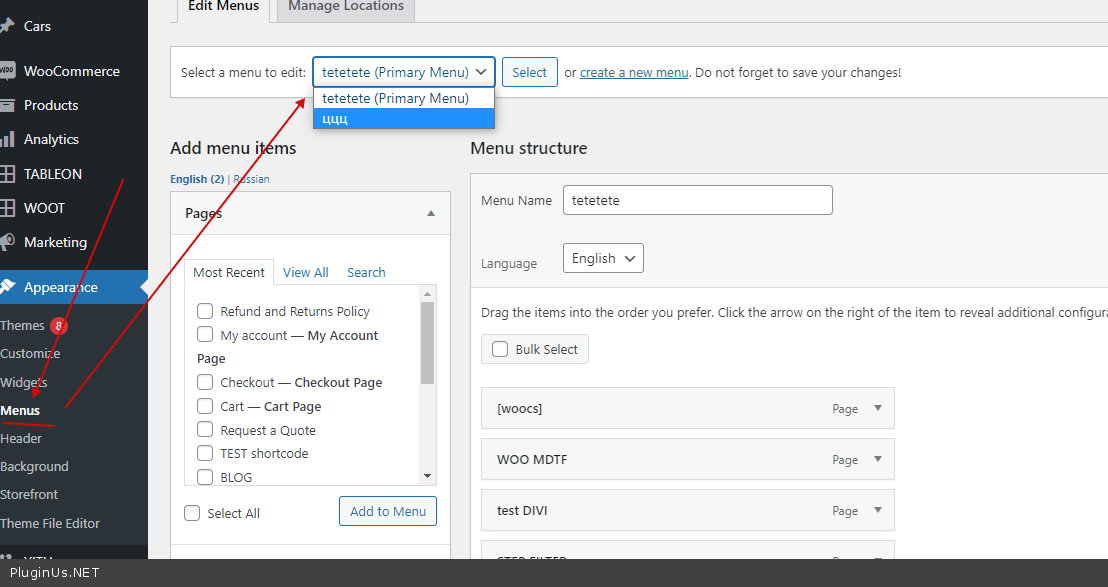Viewport: 1108px width, 587px height.
Task: Enable the Select All checkbox
Action: (192, 513)
